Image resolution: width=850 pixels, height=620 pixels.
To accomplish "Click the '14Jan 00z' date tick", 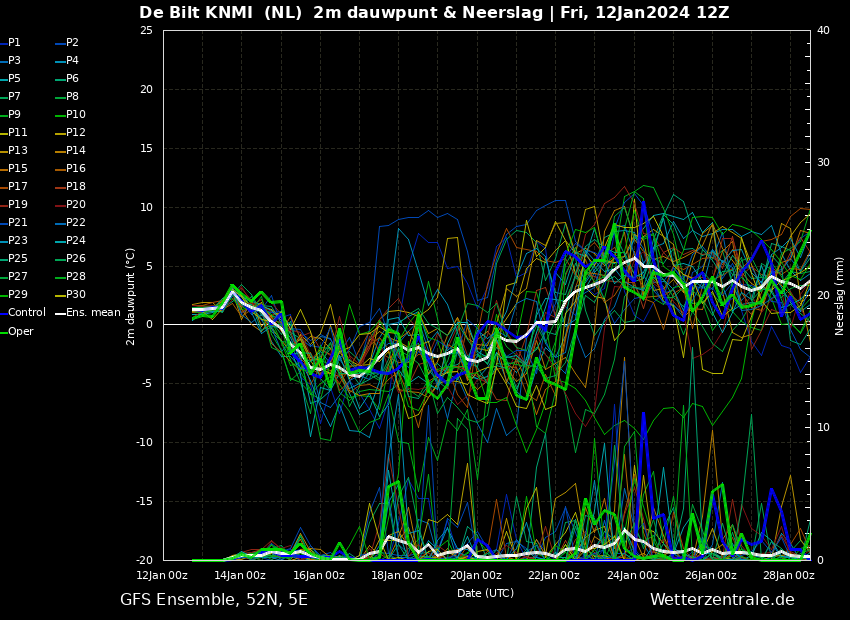I will [x=240, y=576].
